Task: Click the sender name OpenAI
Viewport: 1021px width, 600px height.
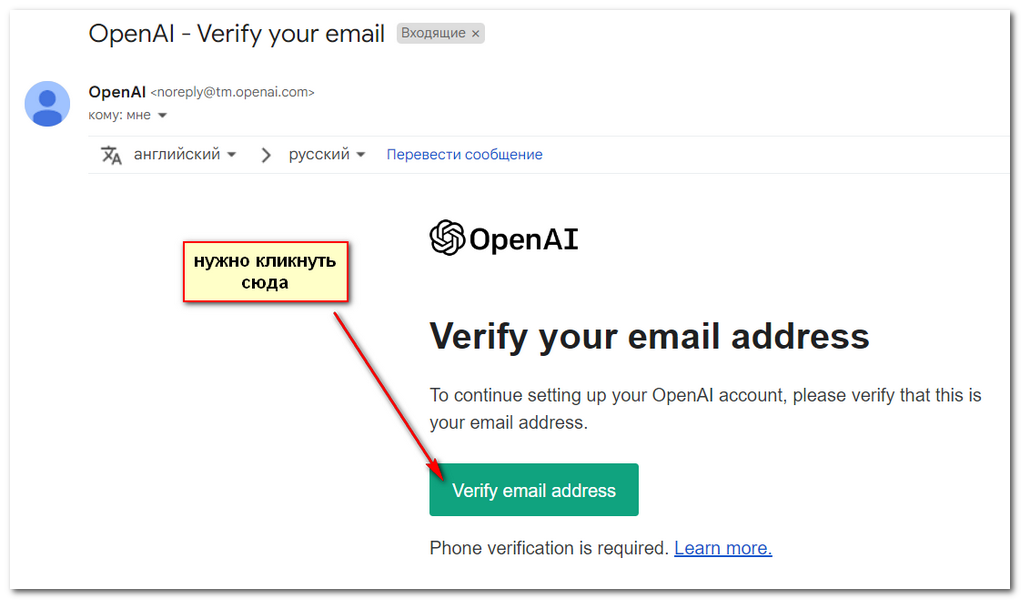Action: click(117, 92)
